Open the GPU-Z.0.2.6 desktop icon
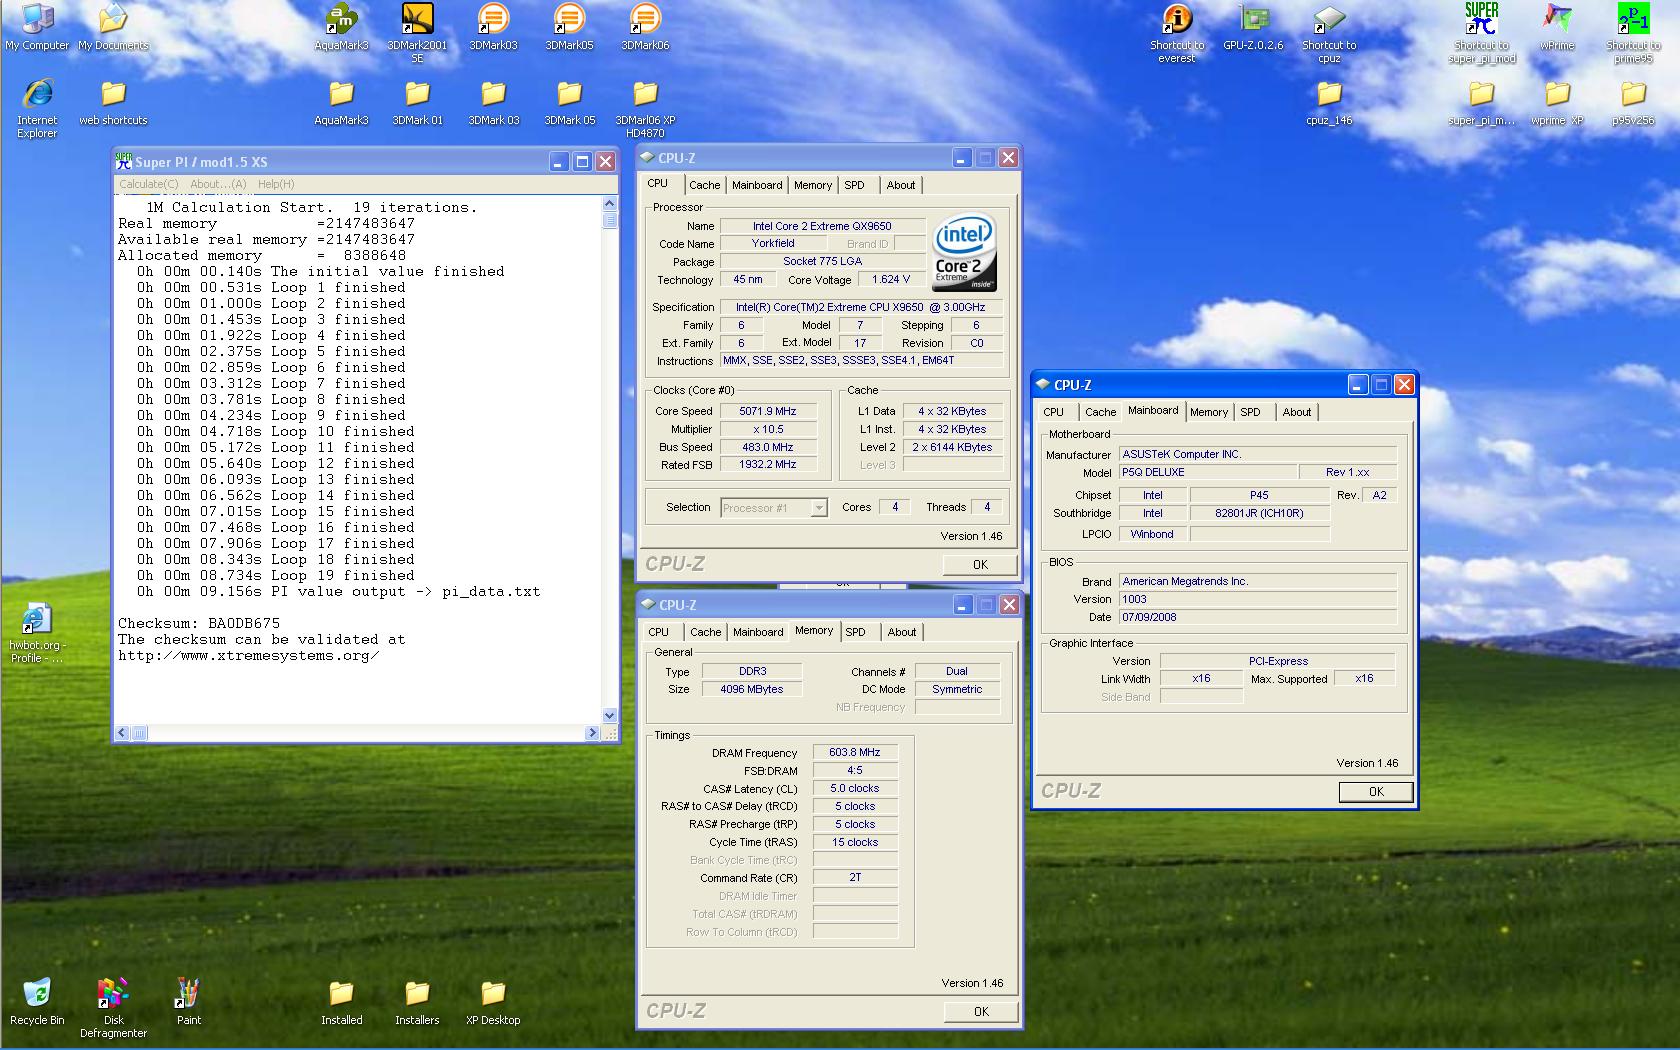This screenshot has width=1680, height=1050. tap(1253, 27)
